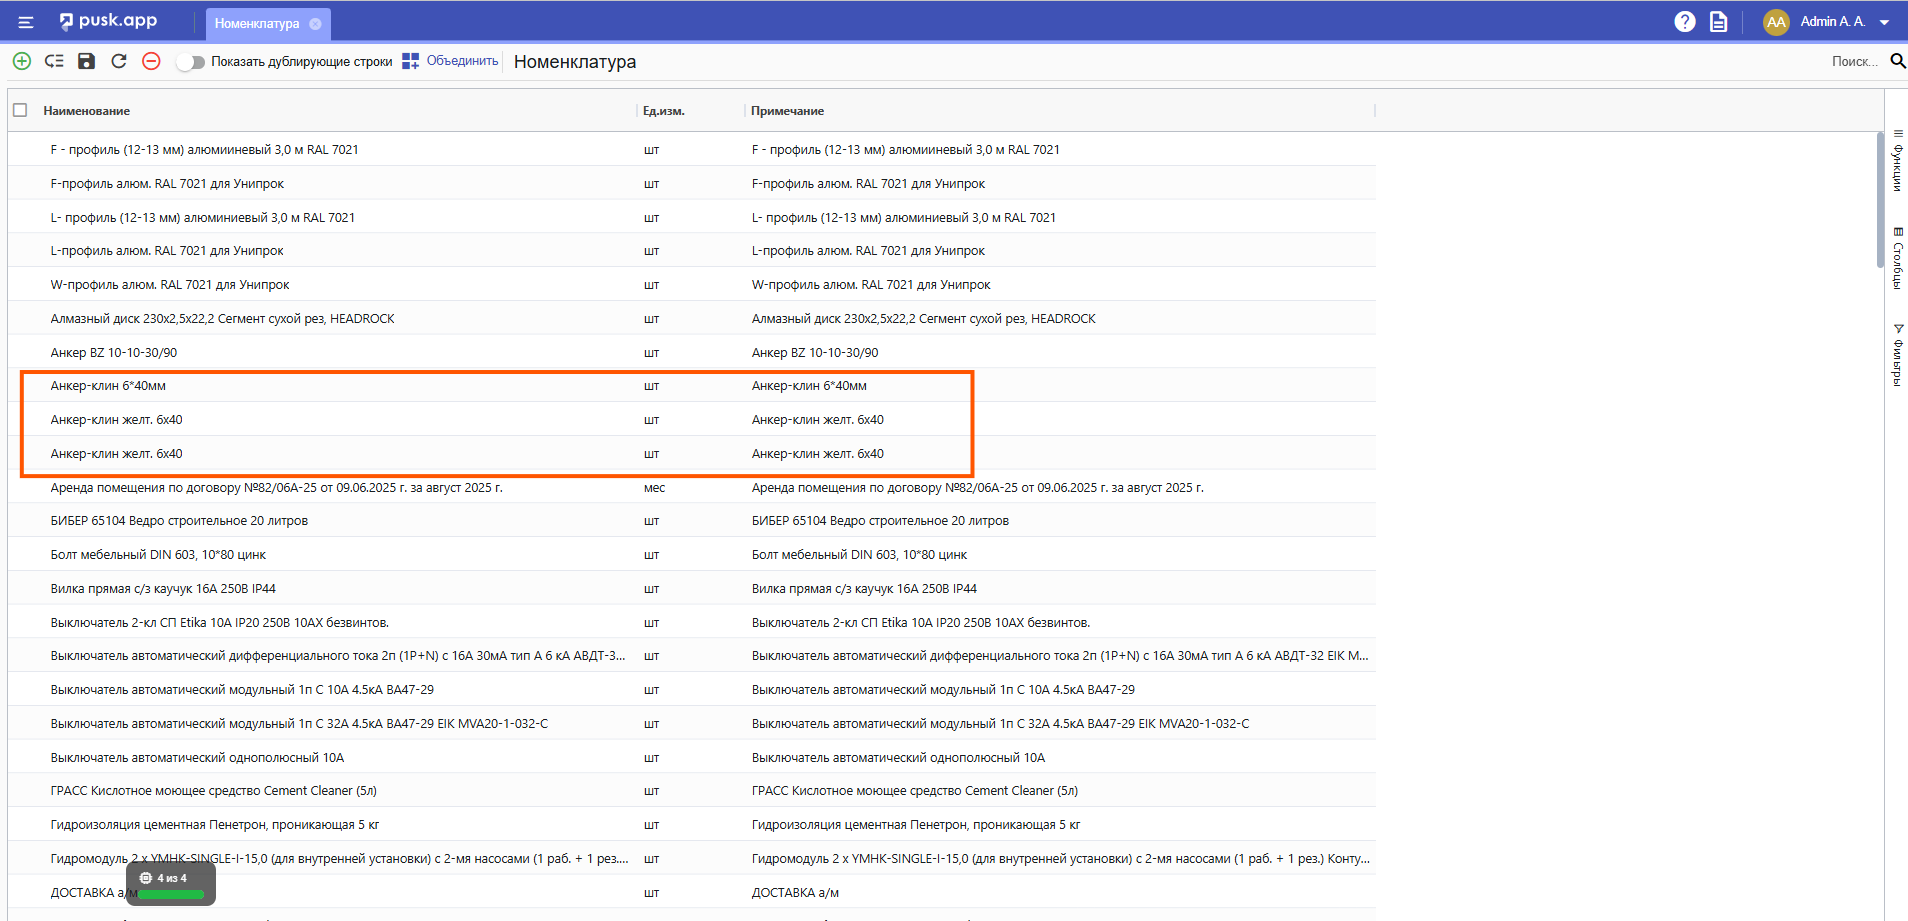
Task: Expand the Фильтры side panel
Action: (1897, 354)
